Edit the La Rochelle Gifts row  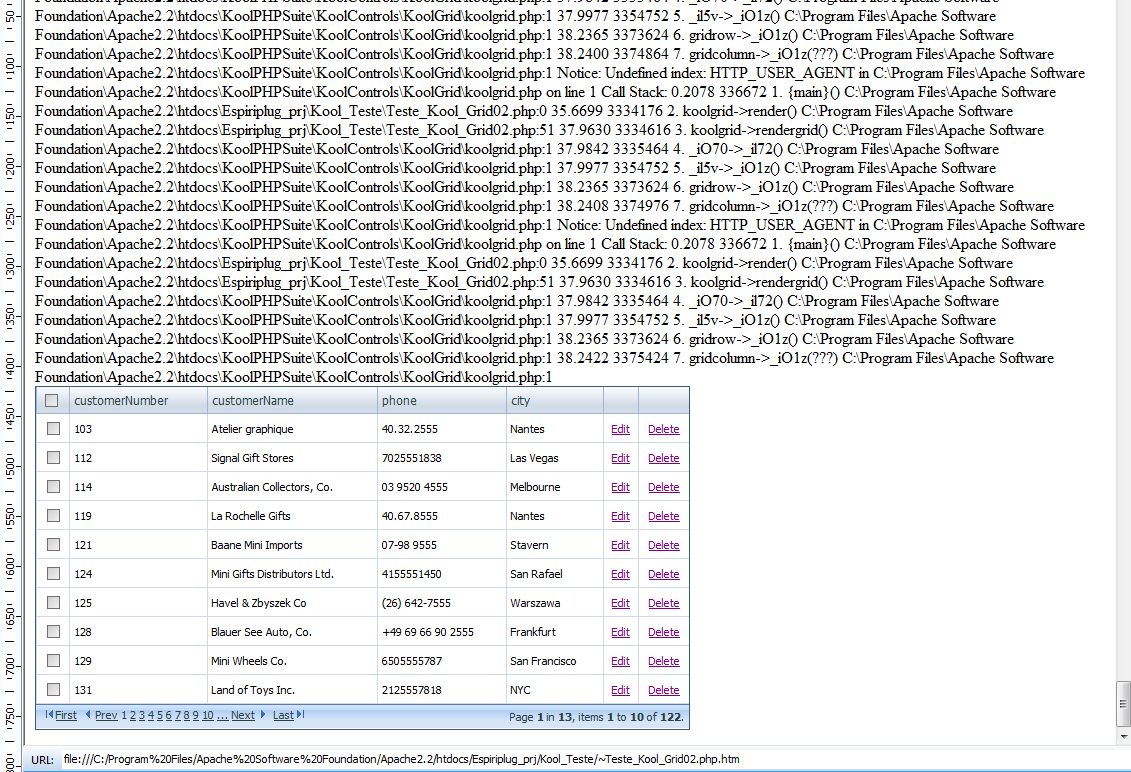pyautogui.click(x=620, y=516)
